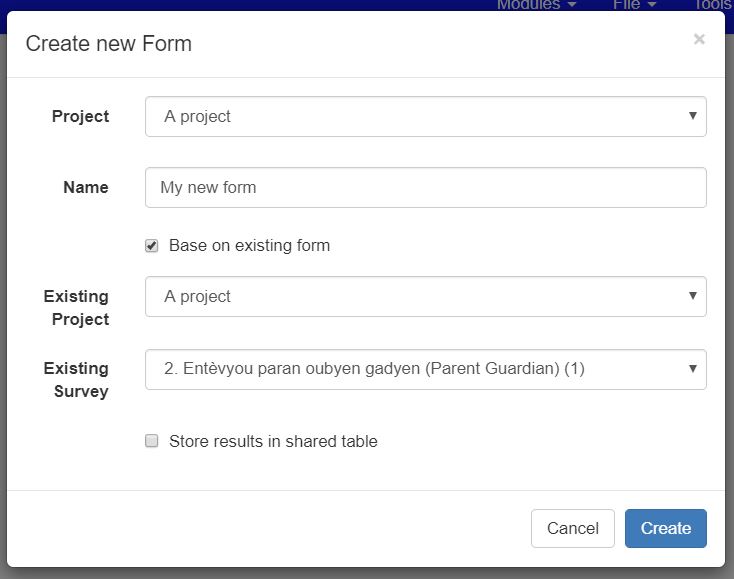Screen dimensions: 734x579
Task: Click the Name input field
Action: click(425, 187)
